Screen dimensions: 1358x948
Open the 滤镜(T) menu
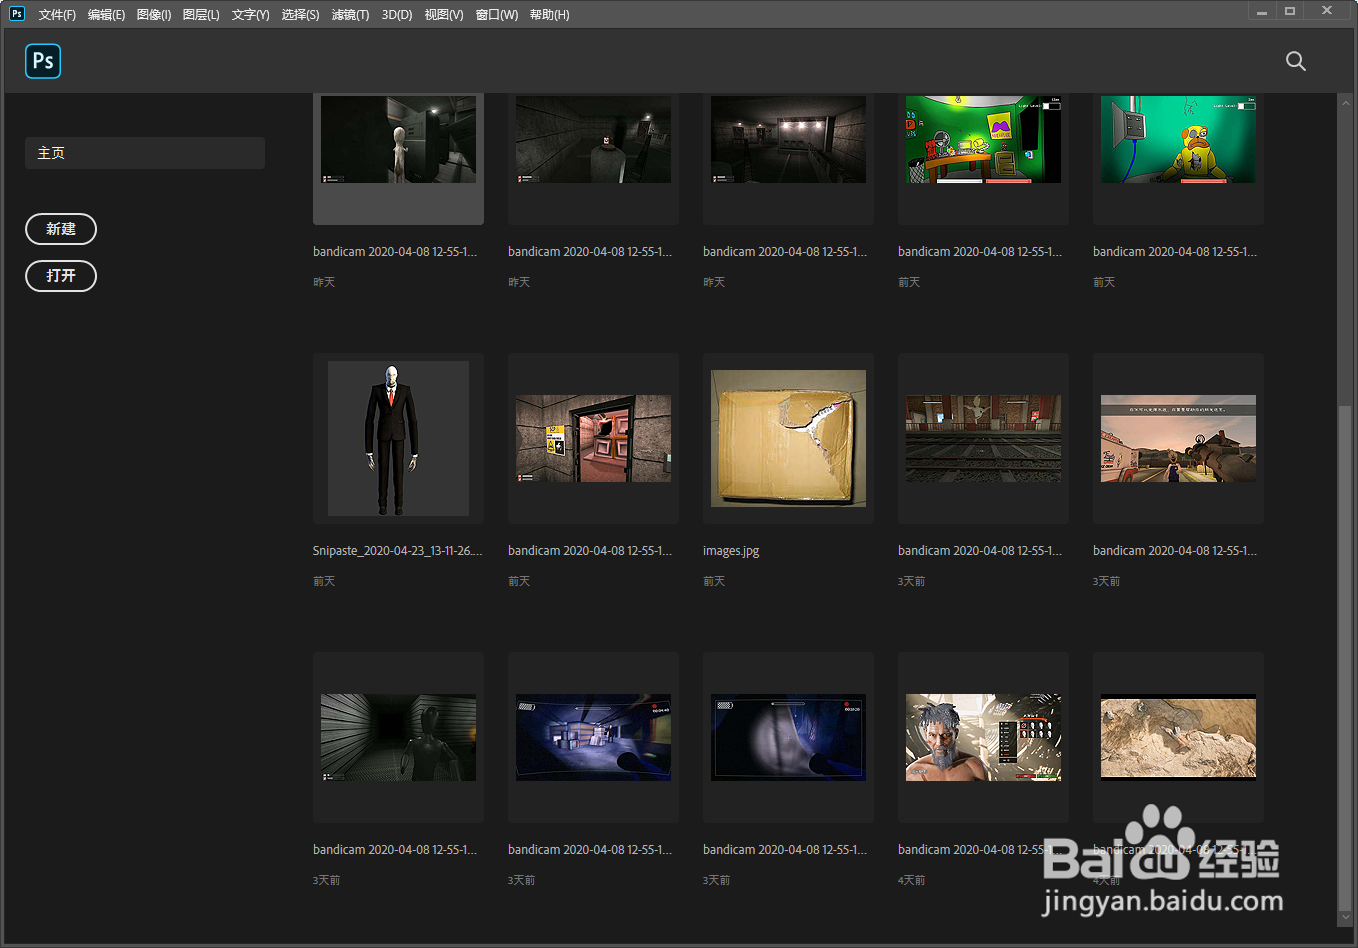tap(350, 15)
